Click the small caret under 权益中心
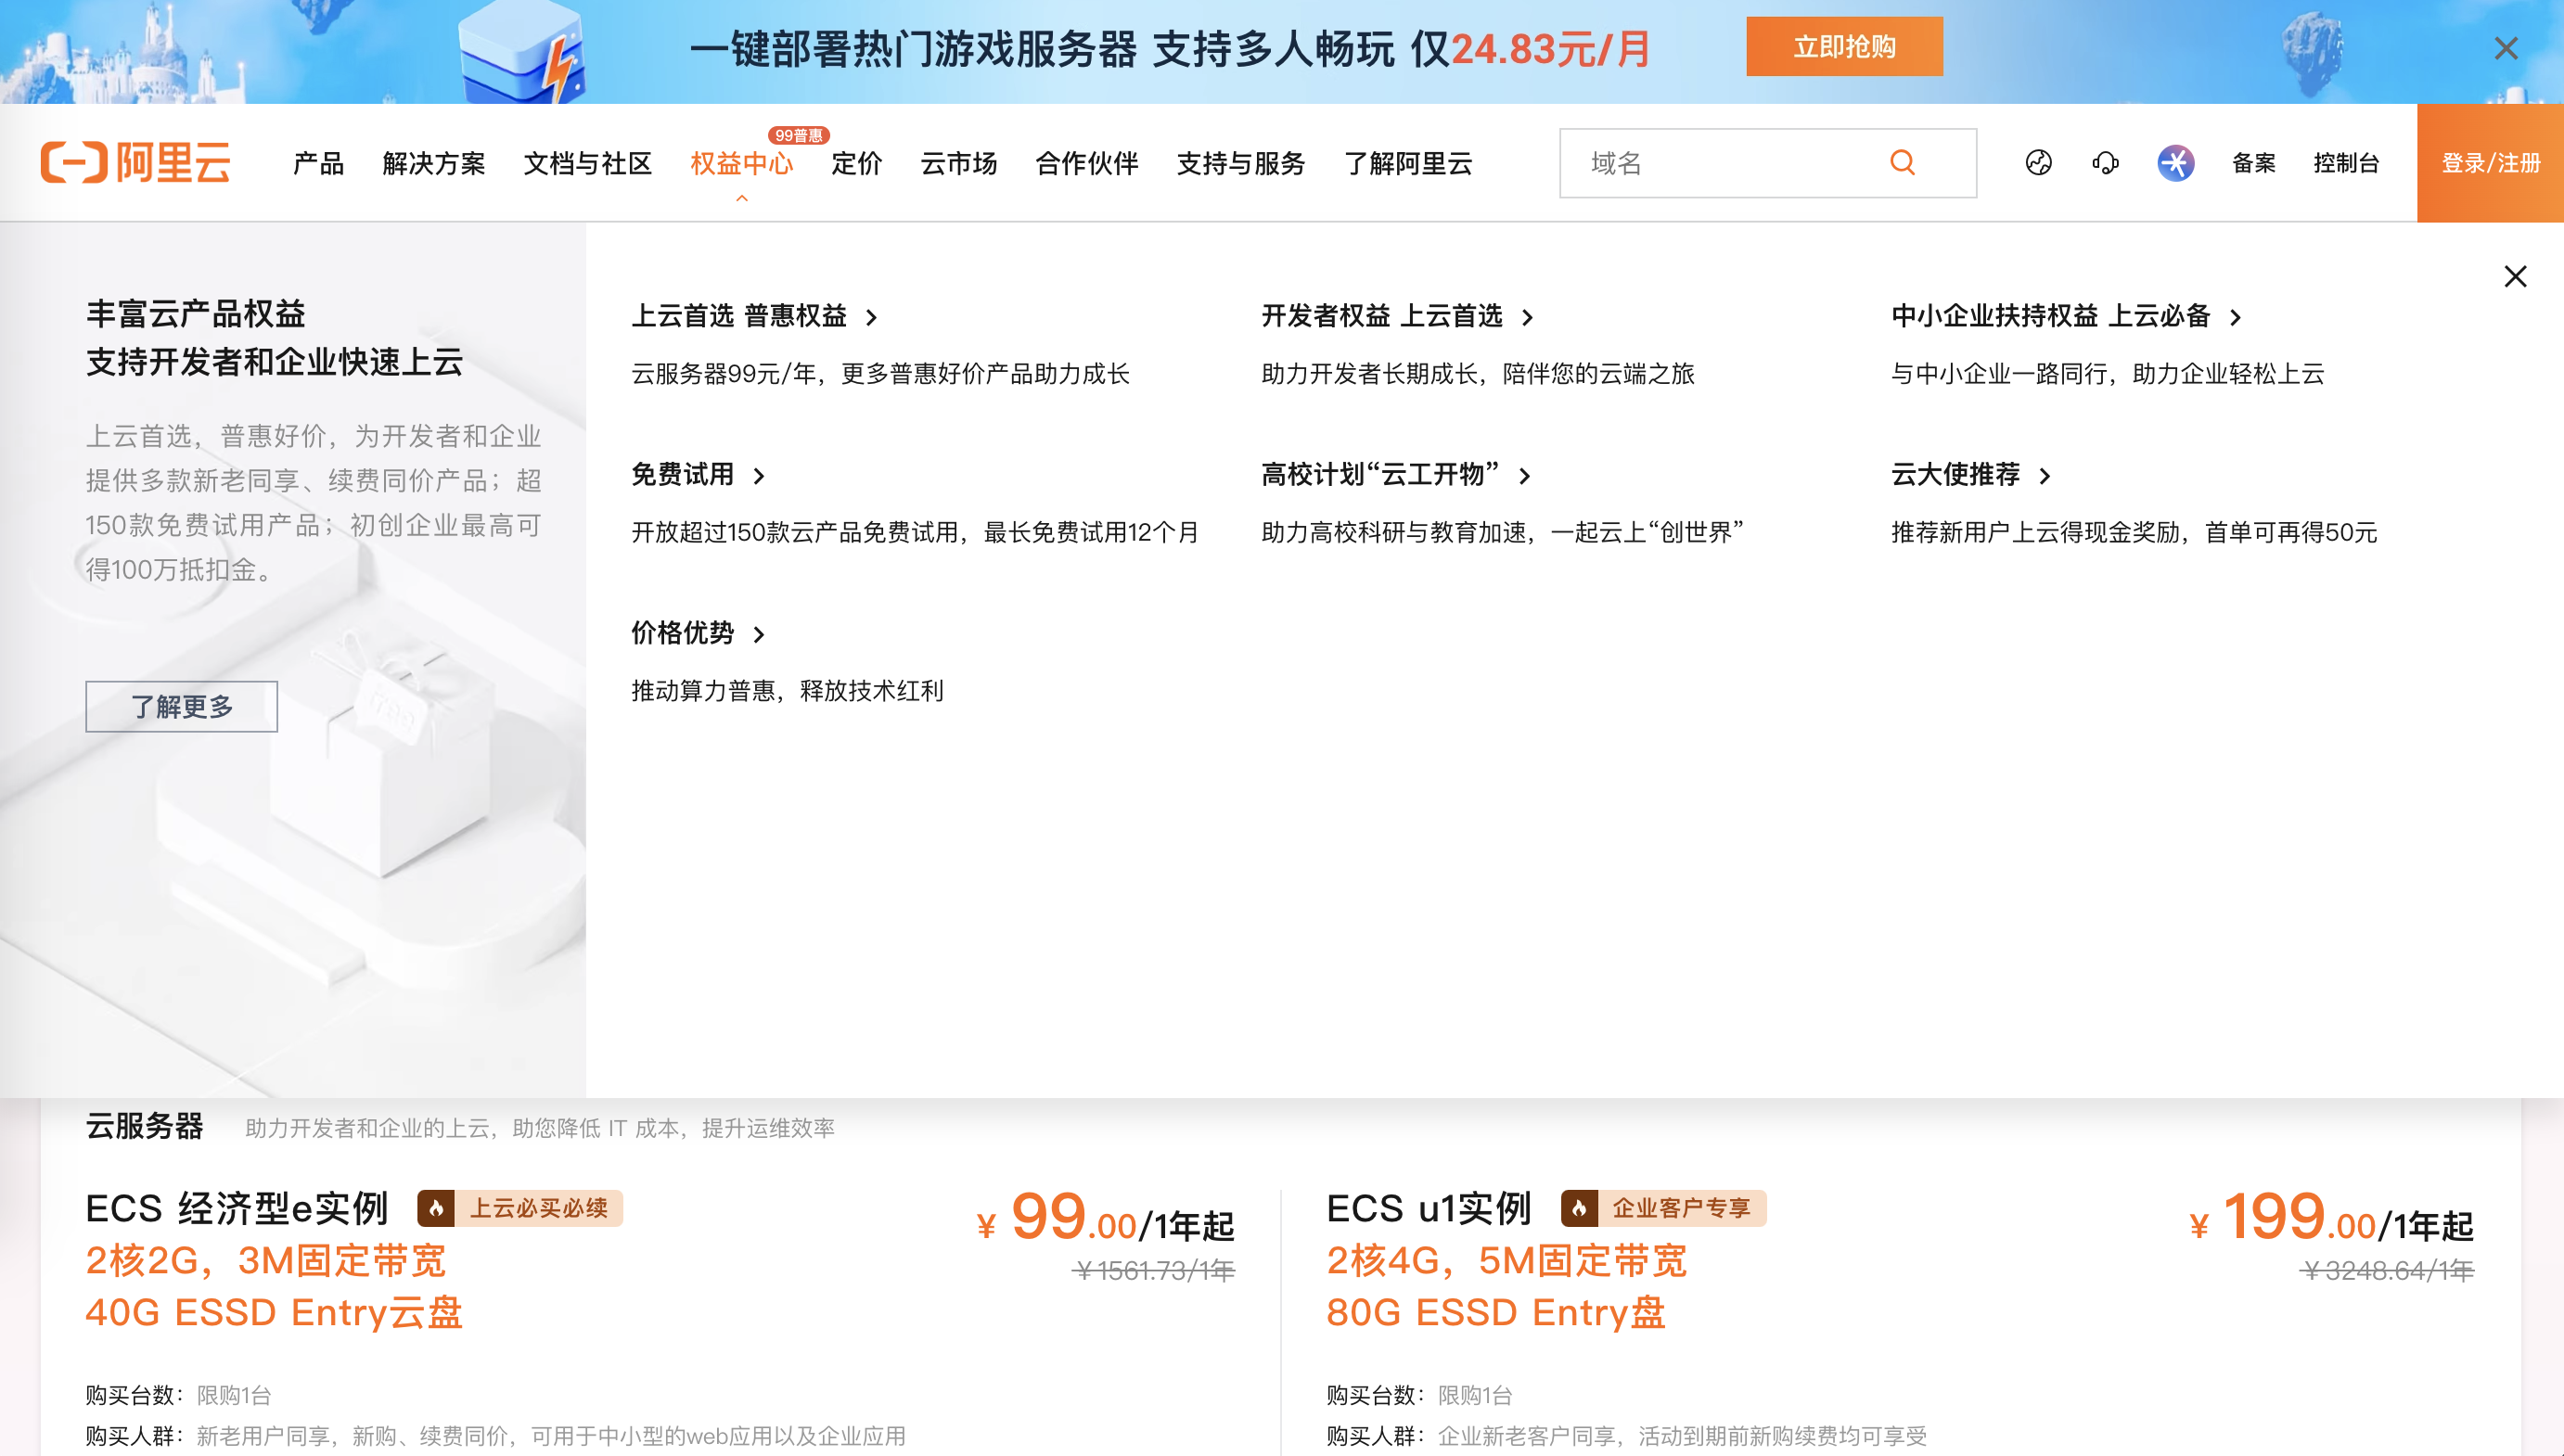Viewport: 2564px width, 1456px height. (741, 199)
